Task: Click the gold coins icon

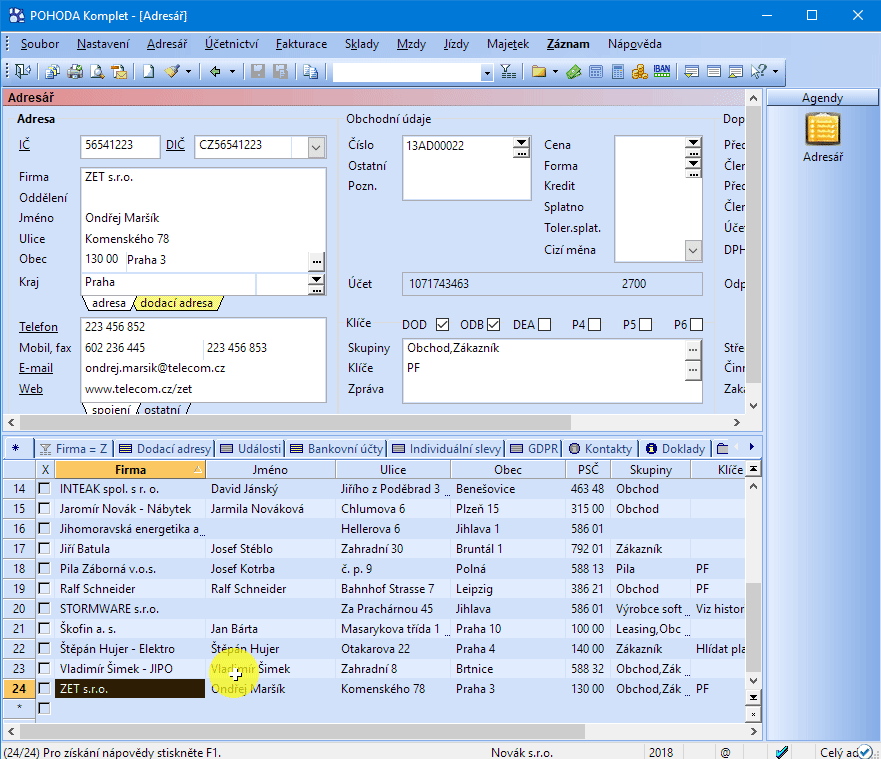Action: tap(639, 71)
